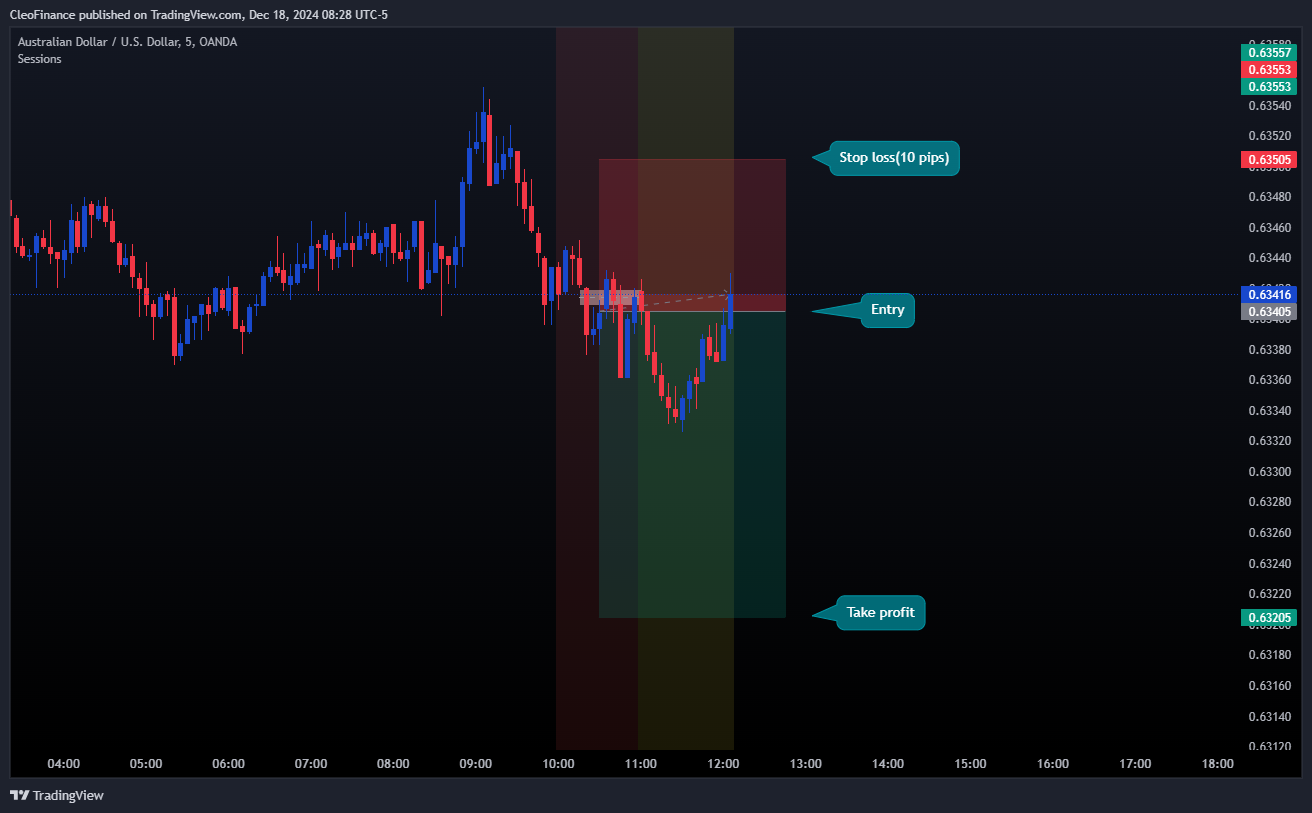Click the green 0.63205 target price label
This screenshot has width=1312, height=813.
coord(1268,618)
